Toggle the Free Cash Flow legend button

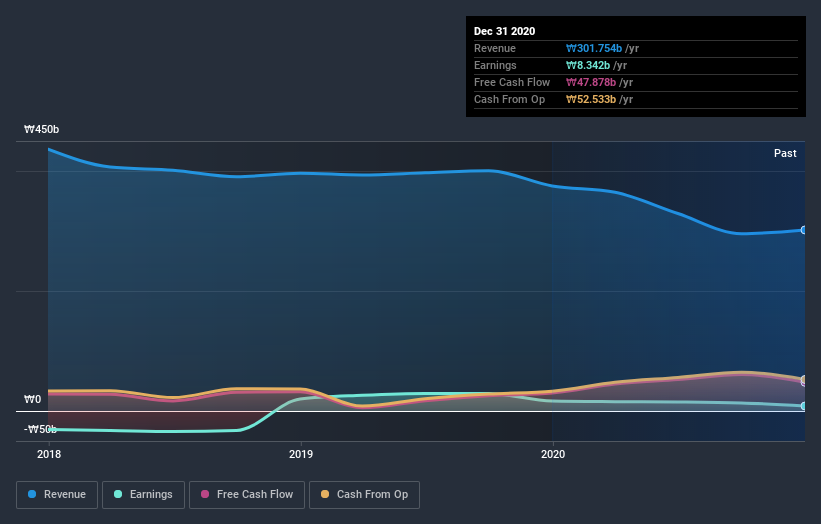(x=247, y=495)
